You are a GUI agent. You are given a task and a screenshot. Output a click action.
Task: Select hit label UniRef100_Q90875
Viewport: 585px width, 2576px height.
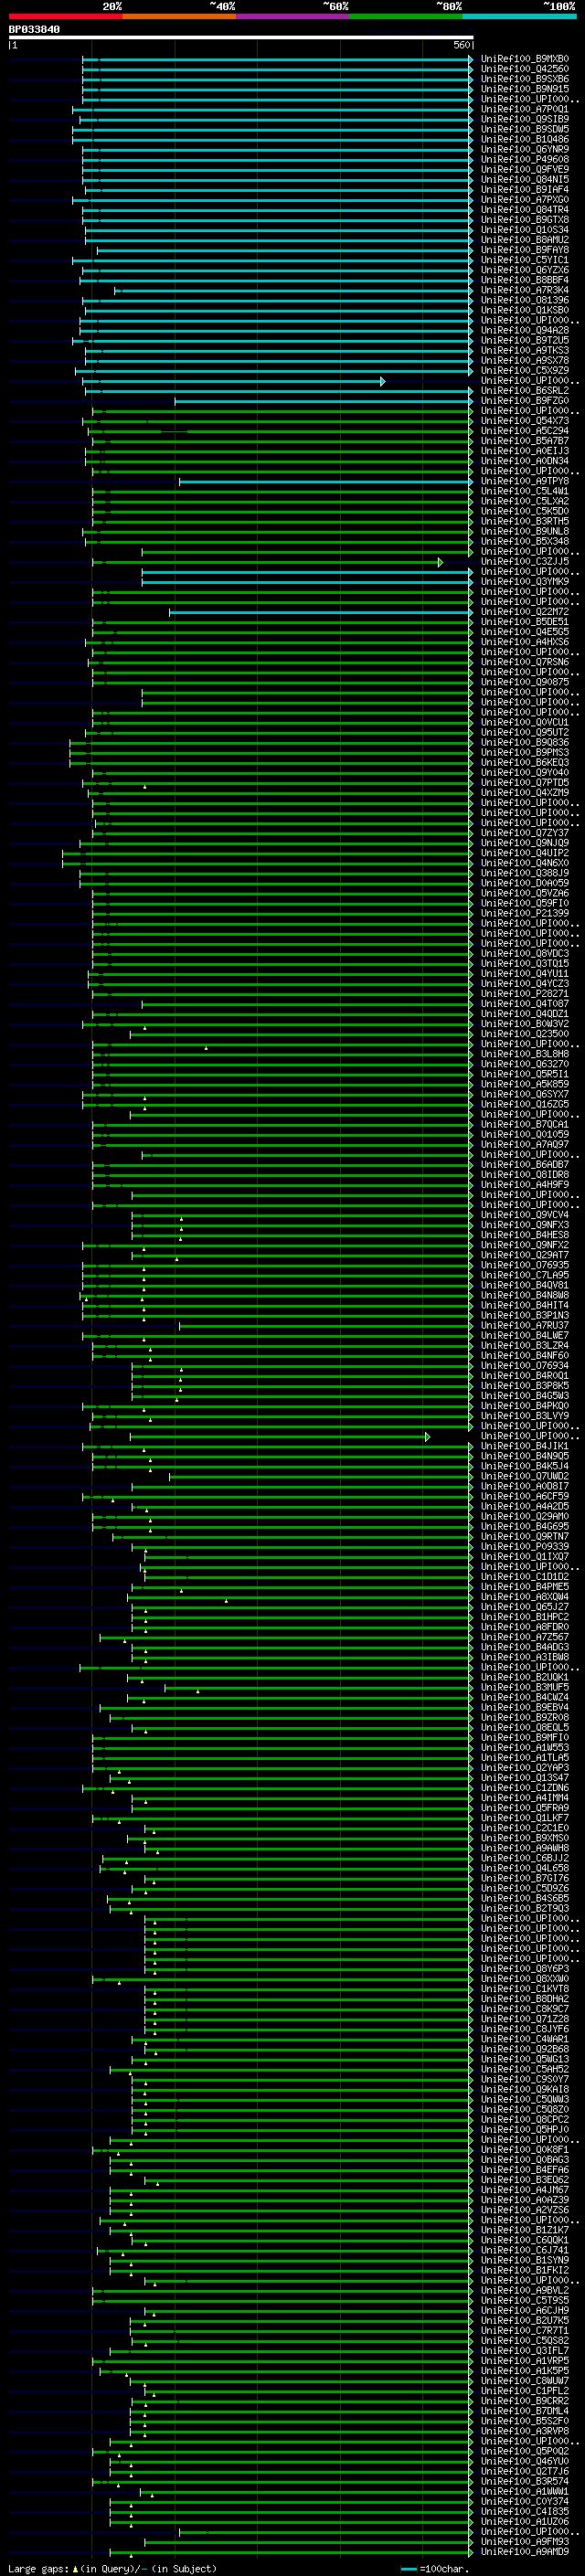[525, 682]
